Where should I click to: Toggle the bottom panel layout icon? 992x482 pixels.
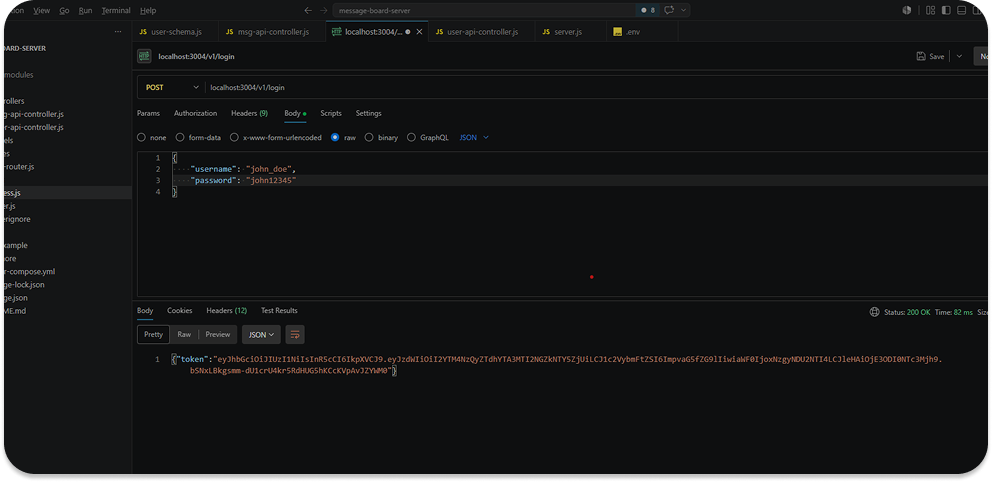962,11
